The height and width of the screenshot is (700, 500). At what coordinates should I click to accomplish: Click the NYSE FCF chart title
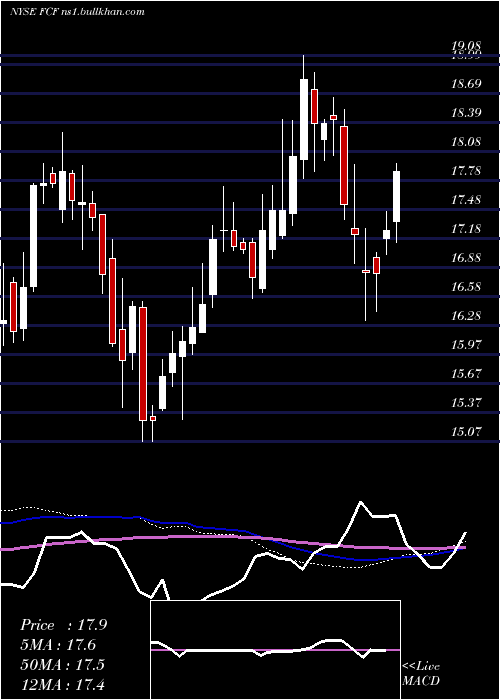77,12
